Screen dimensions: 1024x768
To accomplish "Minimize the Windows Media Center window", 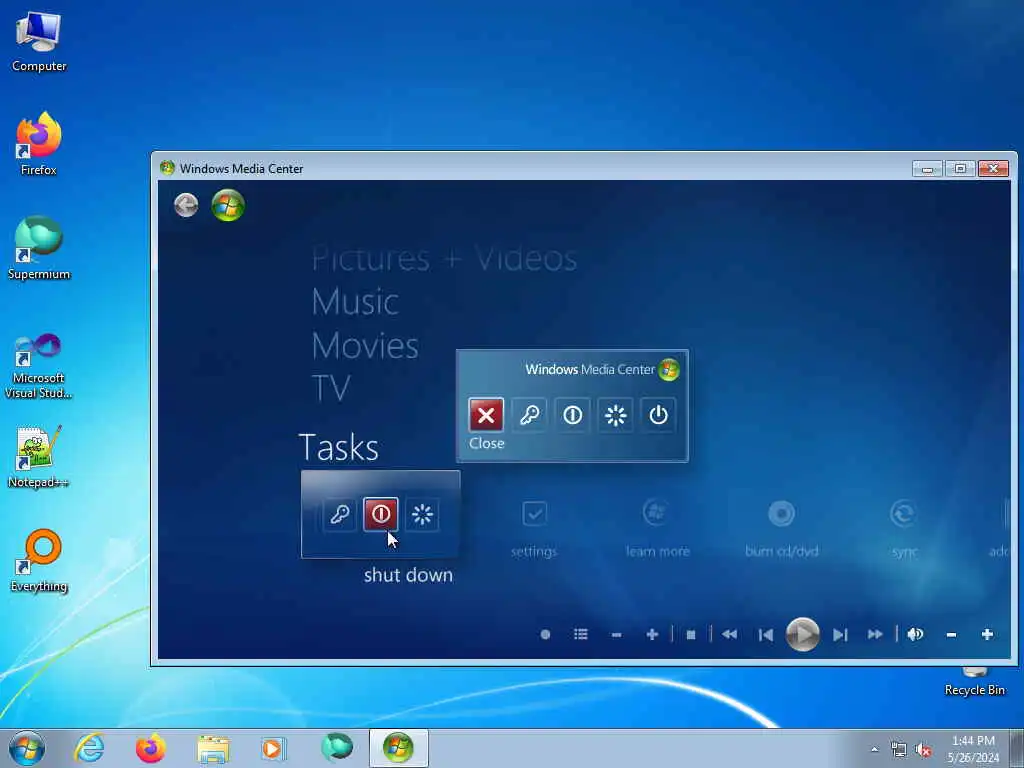I will pos(927,168).
